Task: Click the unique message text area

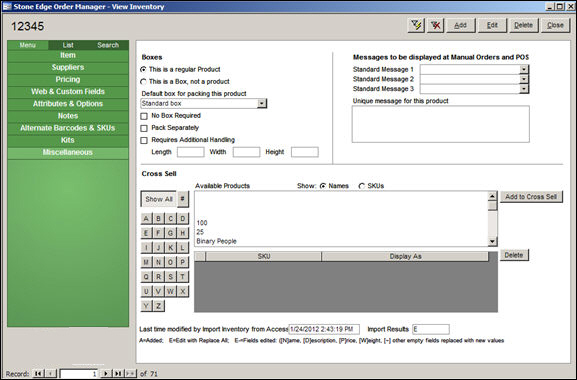Action: pyautogui.click(x=441, y=124)
